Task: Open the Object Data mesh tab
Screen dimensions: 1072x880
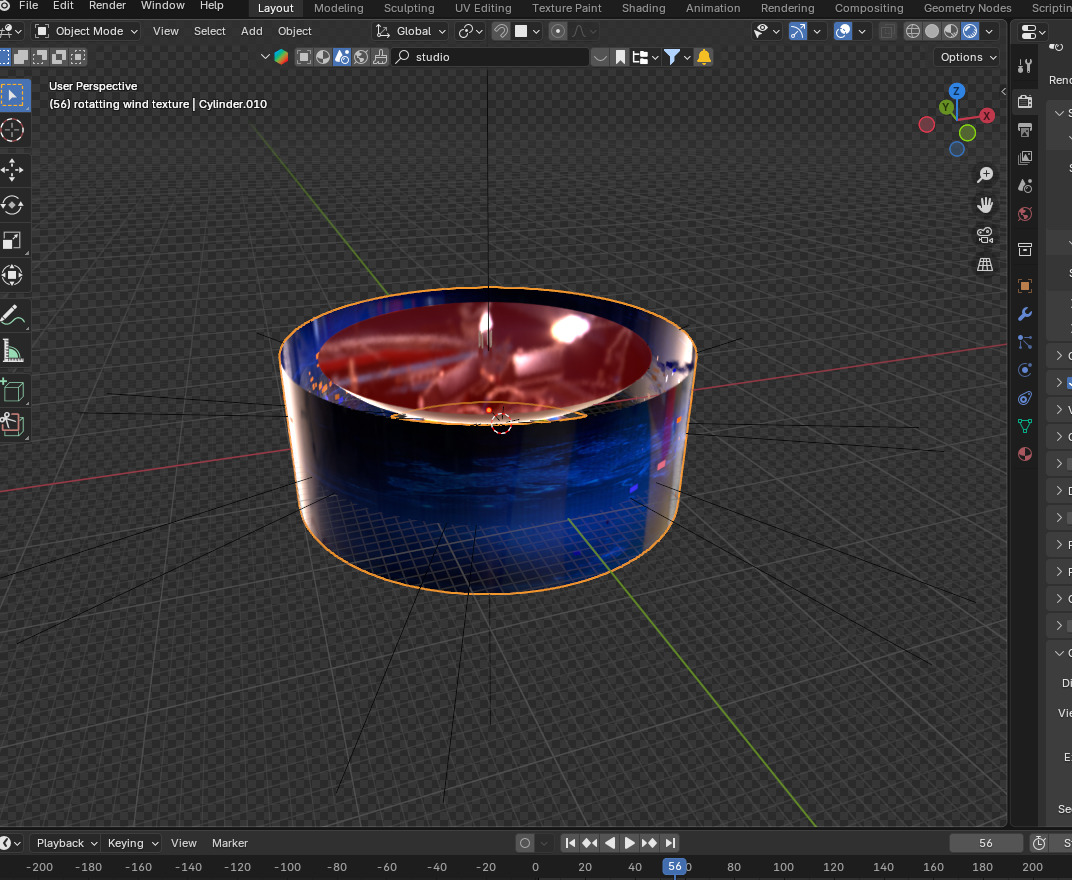Action: pos(1025,426)
